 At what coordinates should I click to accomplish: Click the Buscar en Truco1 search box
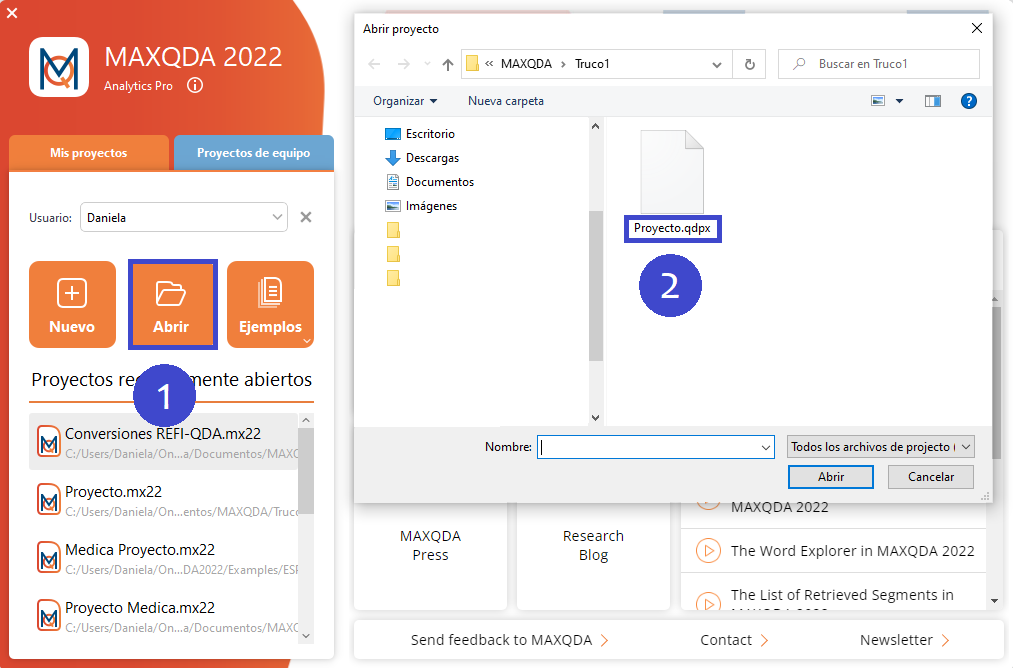tap(879, 64)
